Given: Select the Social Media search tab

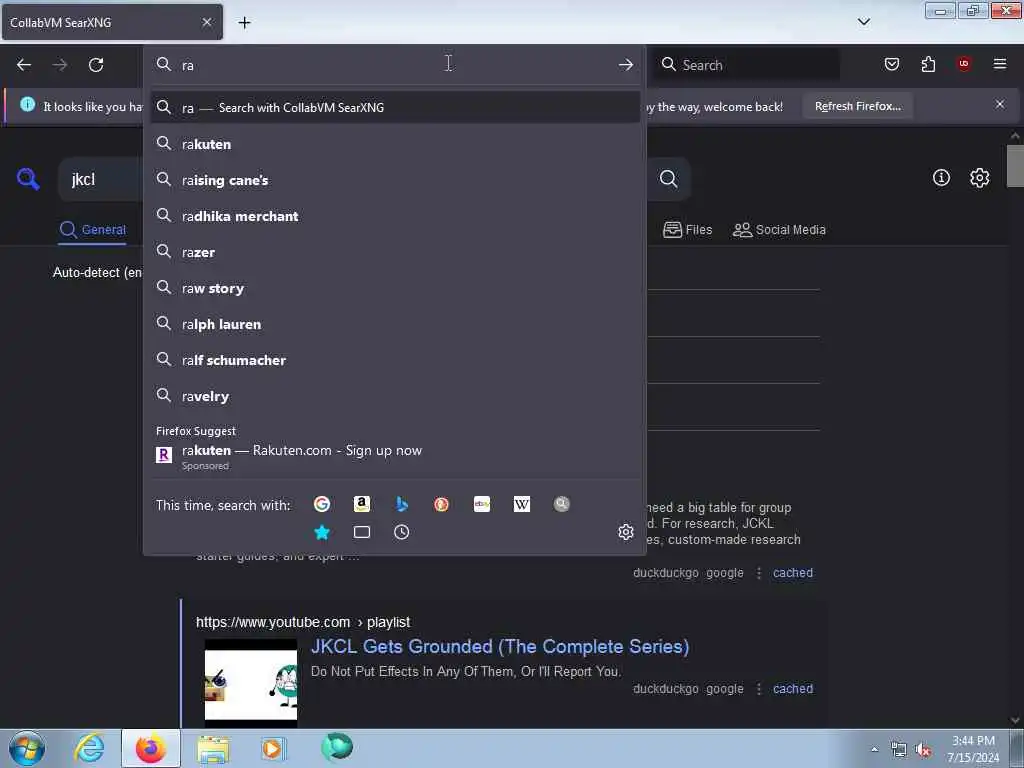Looking at the screenshot, I should pyautogui.click(x=779, y=230).
